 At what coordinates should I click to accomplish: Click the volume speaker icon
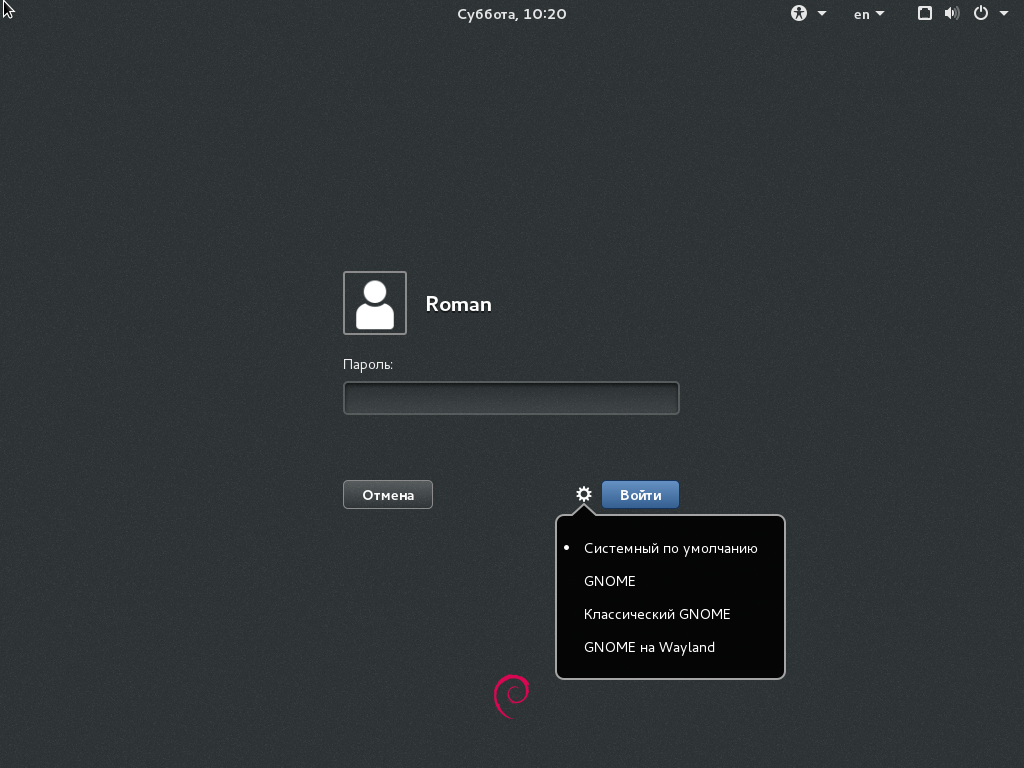coord(951,14)
